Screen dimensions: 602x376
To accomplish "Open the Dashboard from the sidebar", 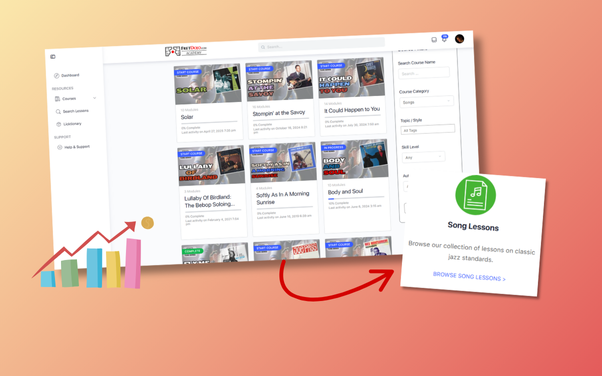I will tap(67, 75).
